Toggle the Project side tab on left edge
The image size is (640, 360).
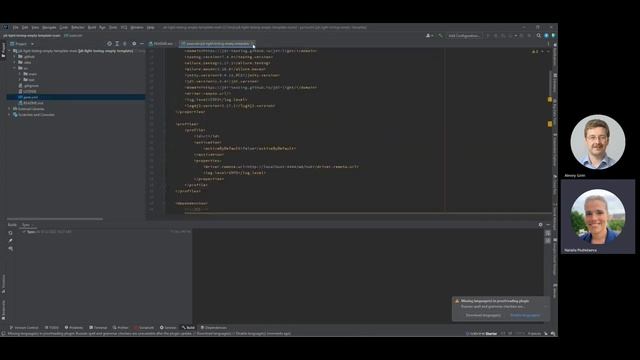(3, 50)
